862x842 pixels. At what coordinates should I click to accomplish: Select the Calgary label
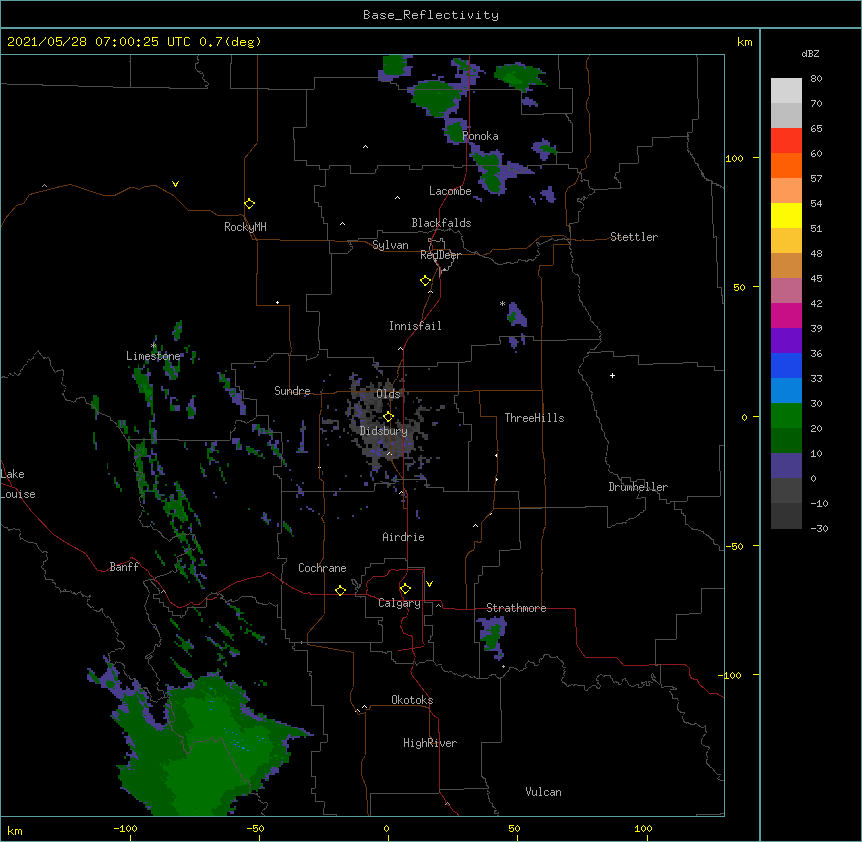[x=399, y=603]
